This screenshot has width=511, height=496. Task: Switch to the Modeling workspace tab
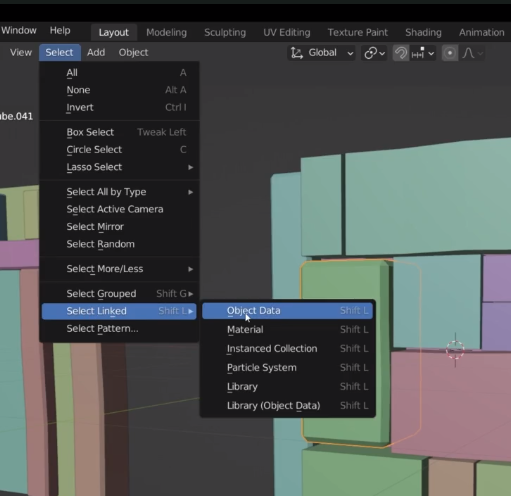166,32
